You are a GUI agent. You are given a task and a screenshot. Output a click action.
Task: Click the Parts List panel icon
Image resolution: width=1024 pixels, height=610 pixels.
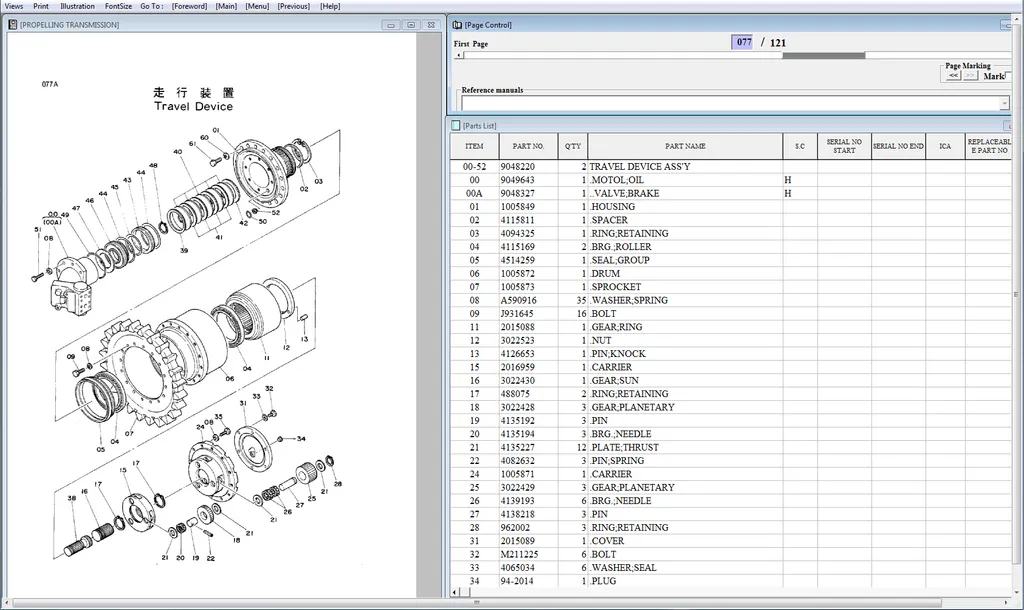click(456, 125)
